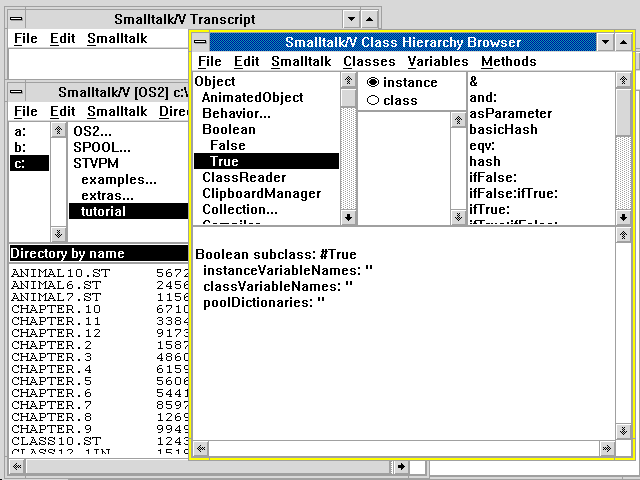640x480 pixels.
Task: Select the ifFalse:ifTrue: method
Action: click(x=513, y=193)
